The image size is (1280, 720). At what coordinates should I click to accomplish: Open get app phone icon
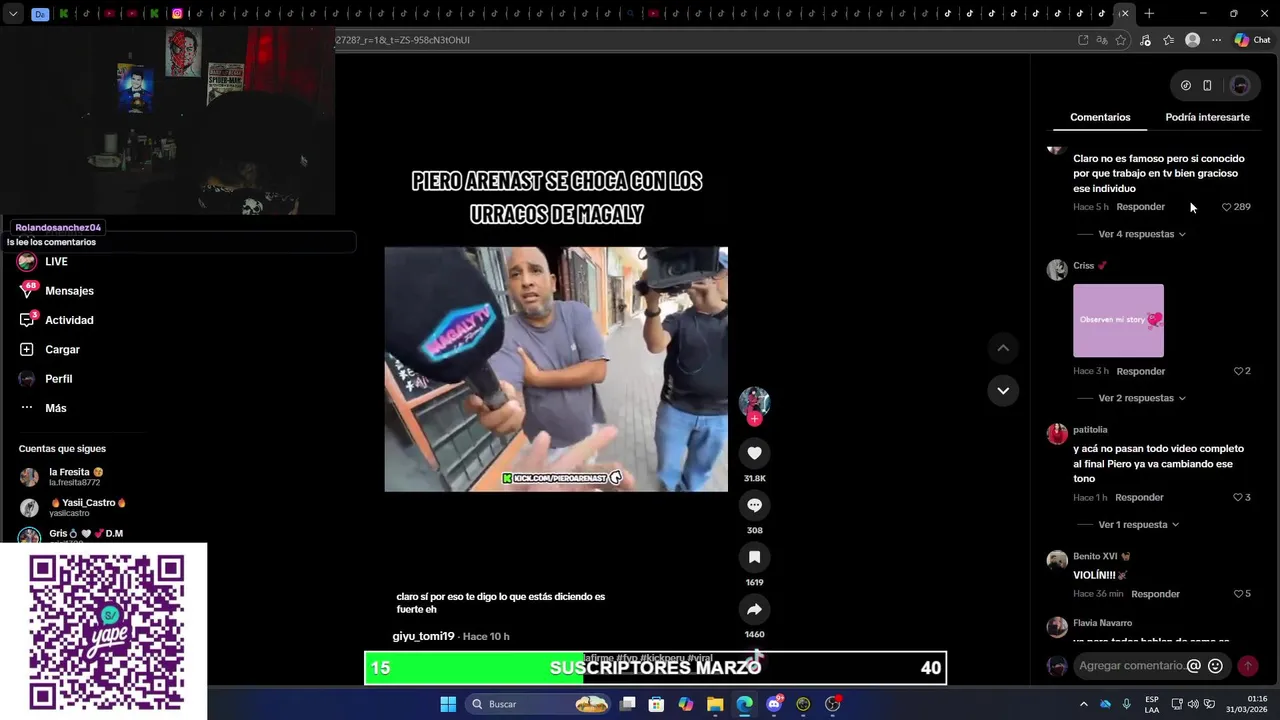[x=1207, y=86]
